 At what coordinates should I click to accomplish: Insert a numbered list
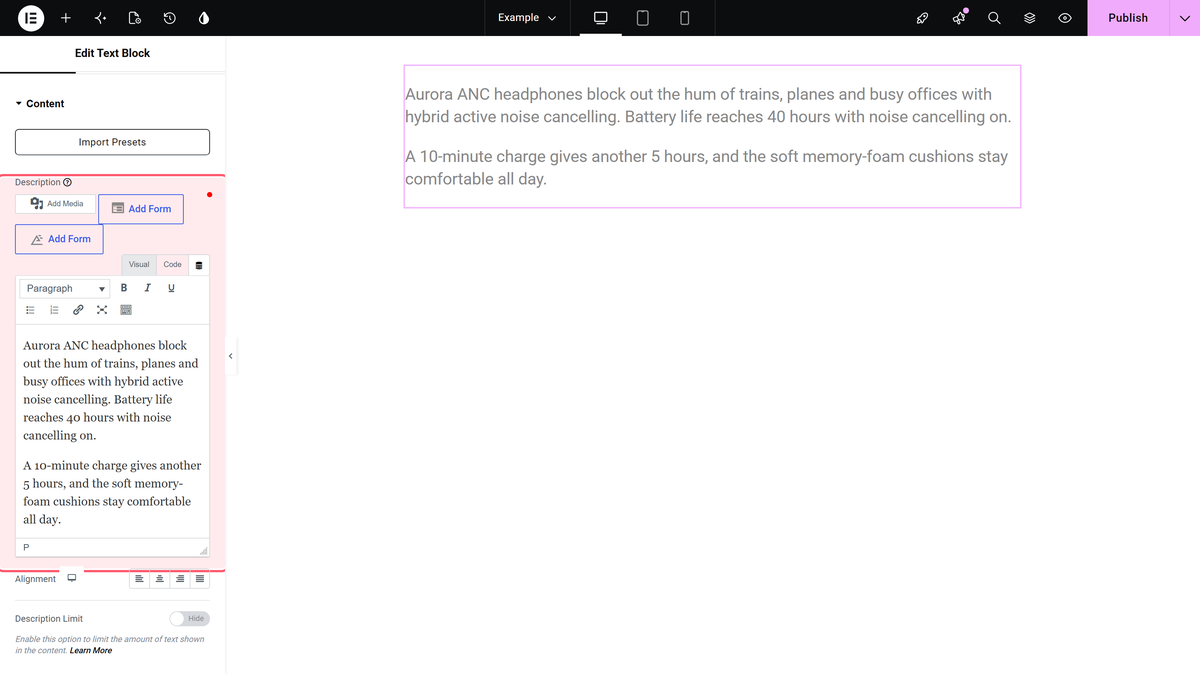tap(54, 310)
